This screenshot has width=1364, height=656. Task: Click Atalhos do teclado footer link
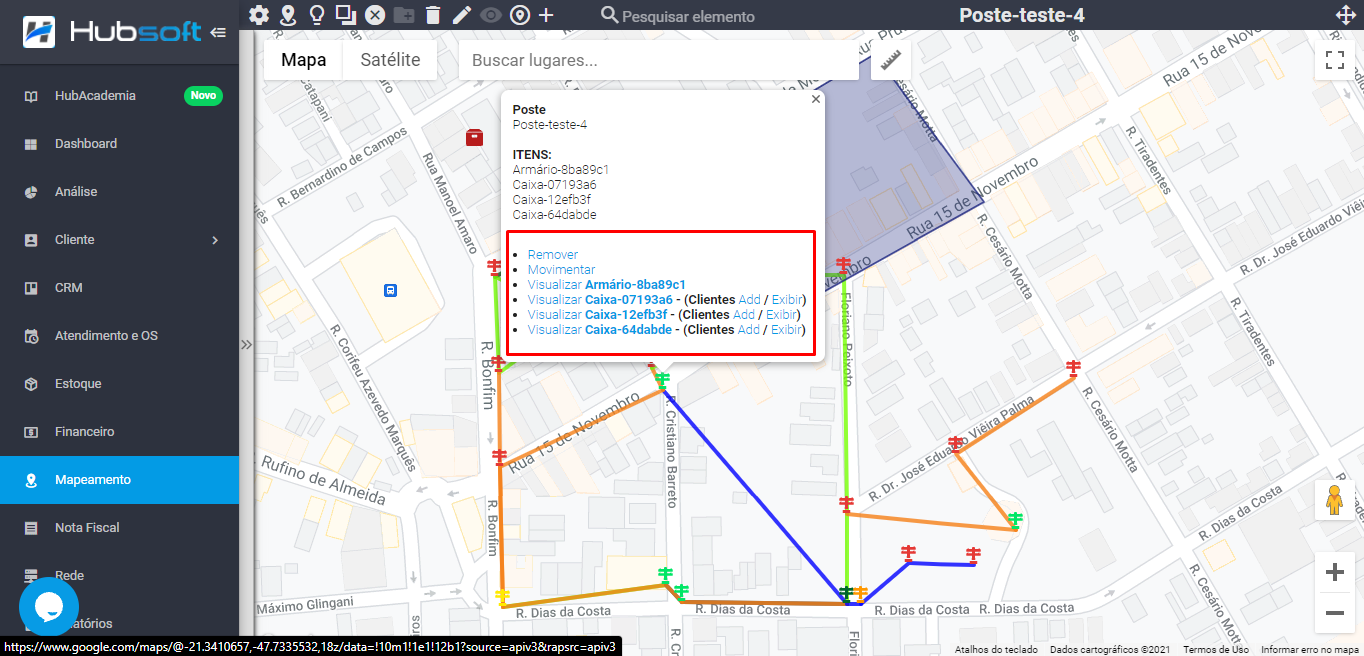pyautogui.click(x=994, y=650)
